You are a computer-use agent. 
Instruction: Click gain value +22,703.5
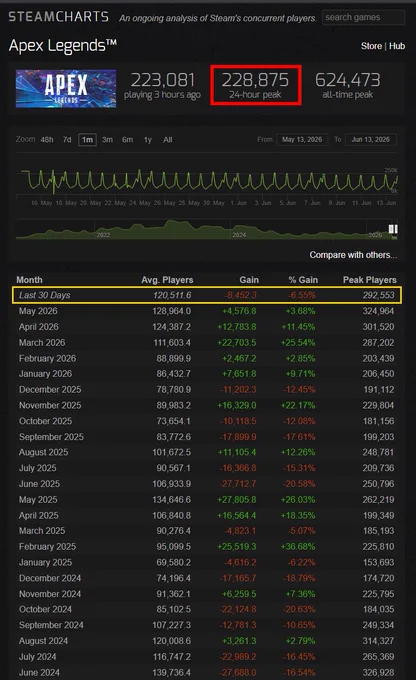237,343
